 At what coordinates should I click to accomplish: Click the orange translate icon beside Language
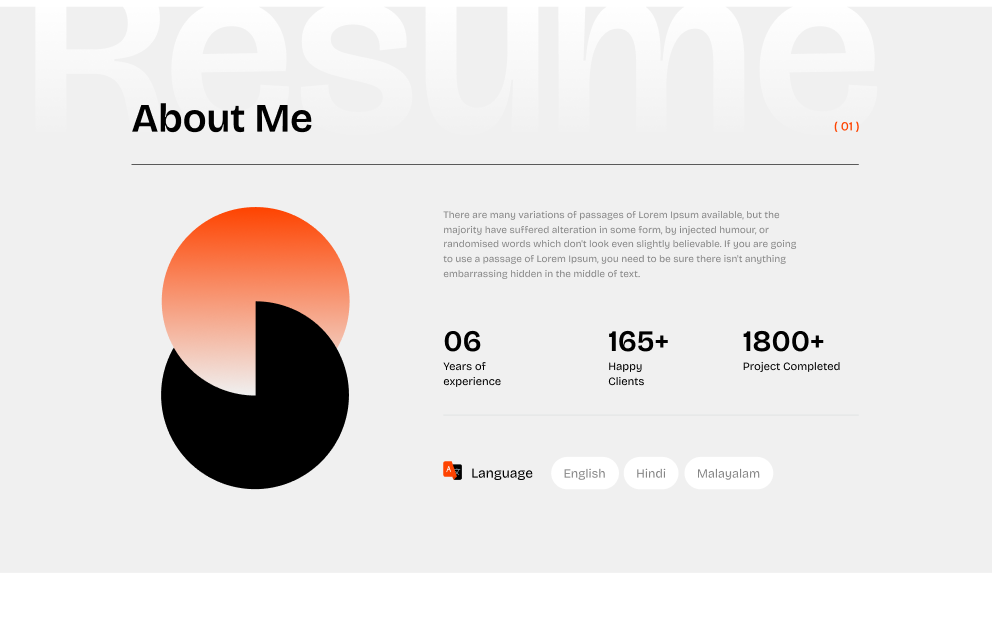(x=452, y=469)
